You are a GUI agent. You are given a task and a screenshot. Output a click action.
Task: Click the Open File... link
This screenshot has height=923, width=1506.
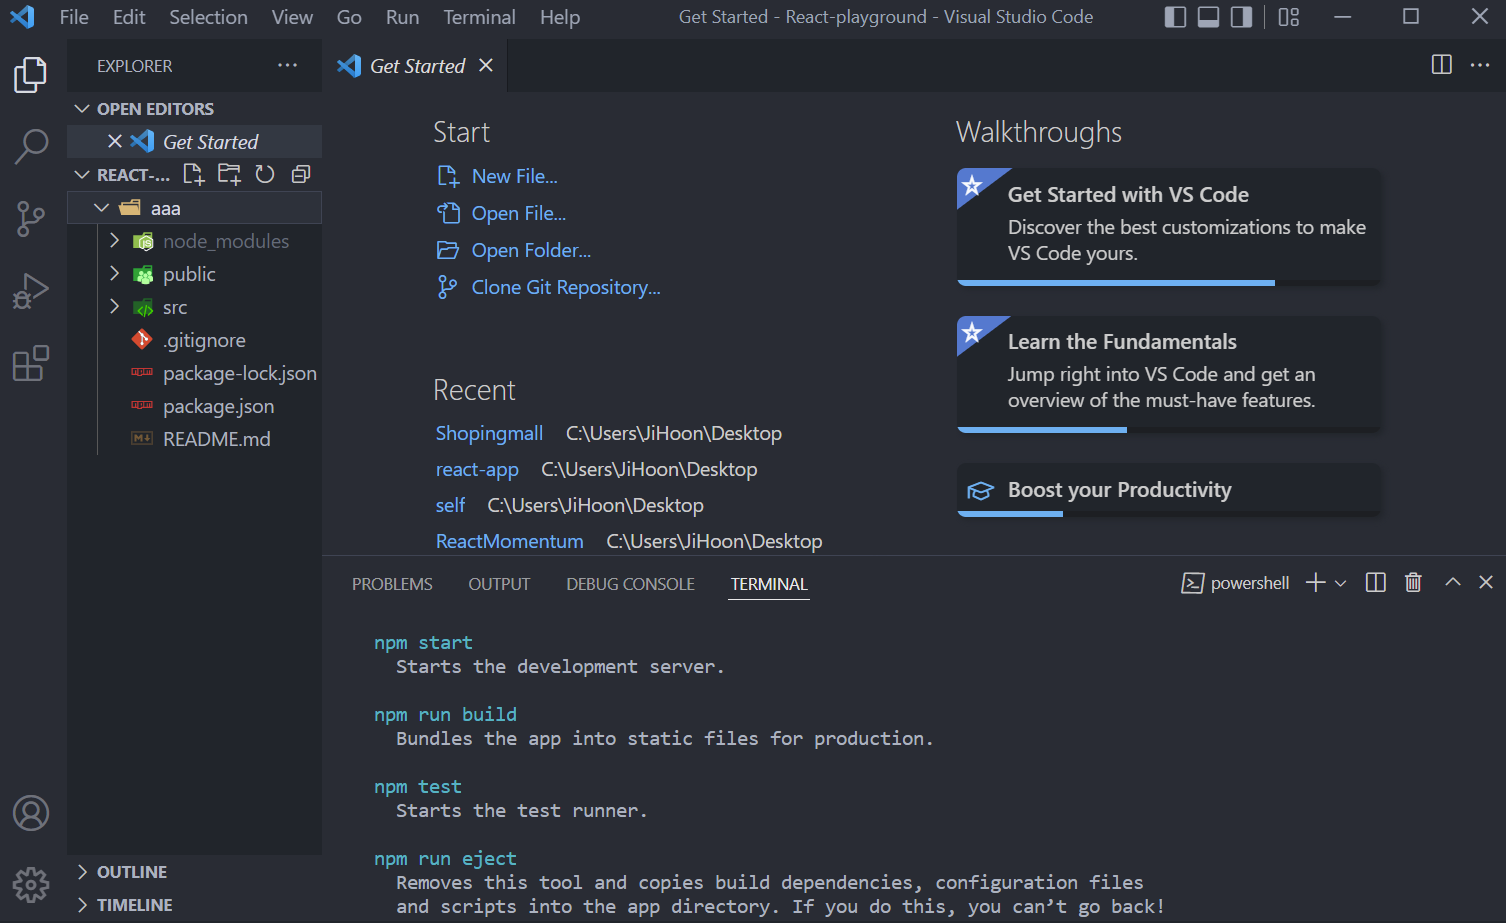click(x=518, y=213)
